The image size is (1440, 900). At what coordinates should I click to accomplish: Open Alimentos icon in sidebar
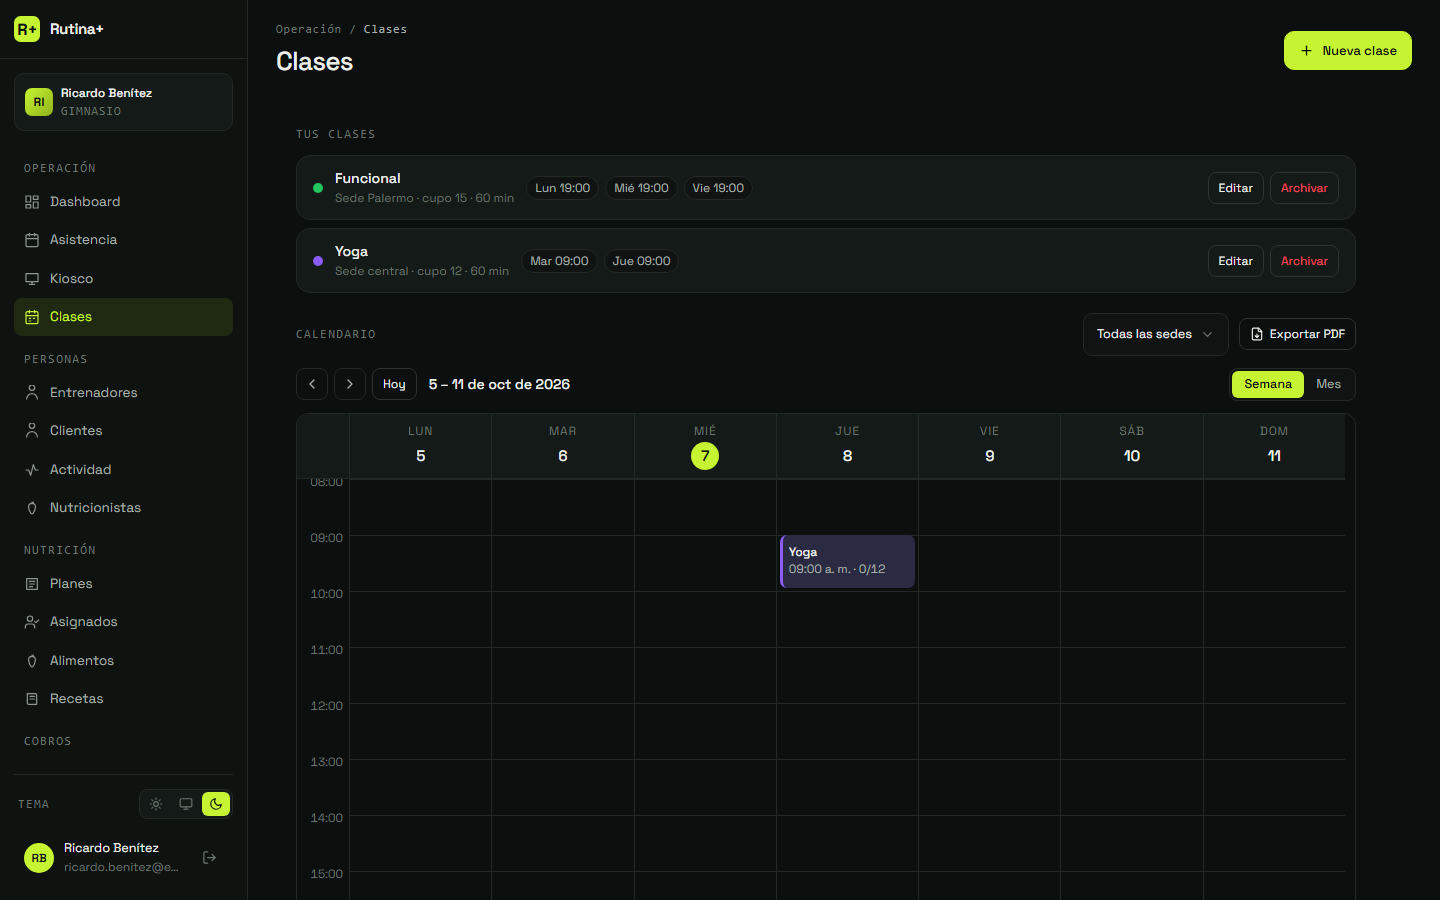[32, 661]
